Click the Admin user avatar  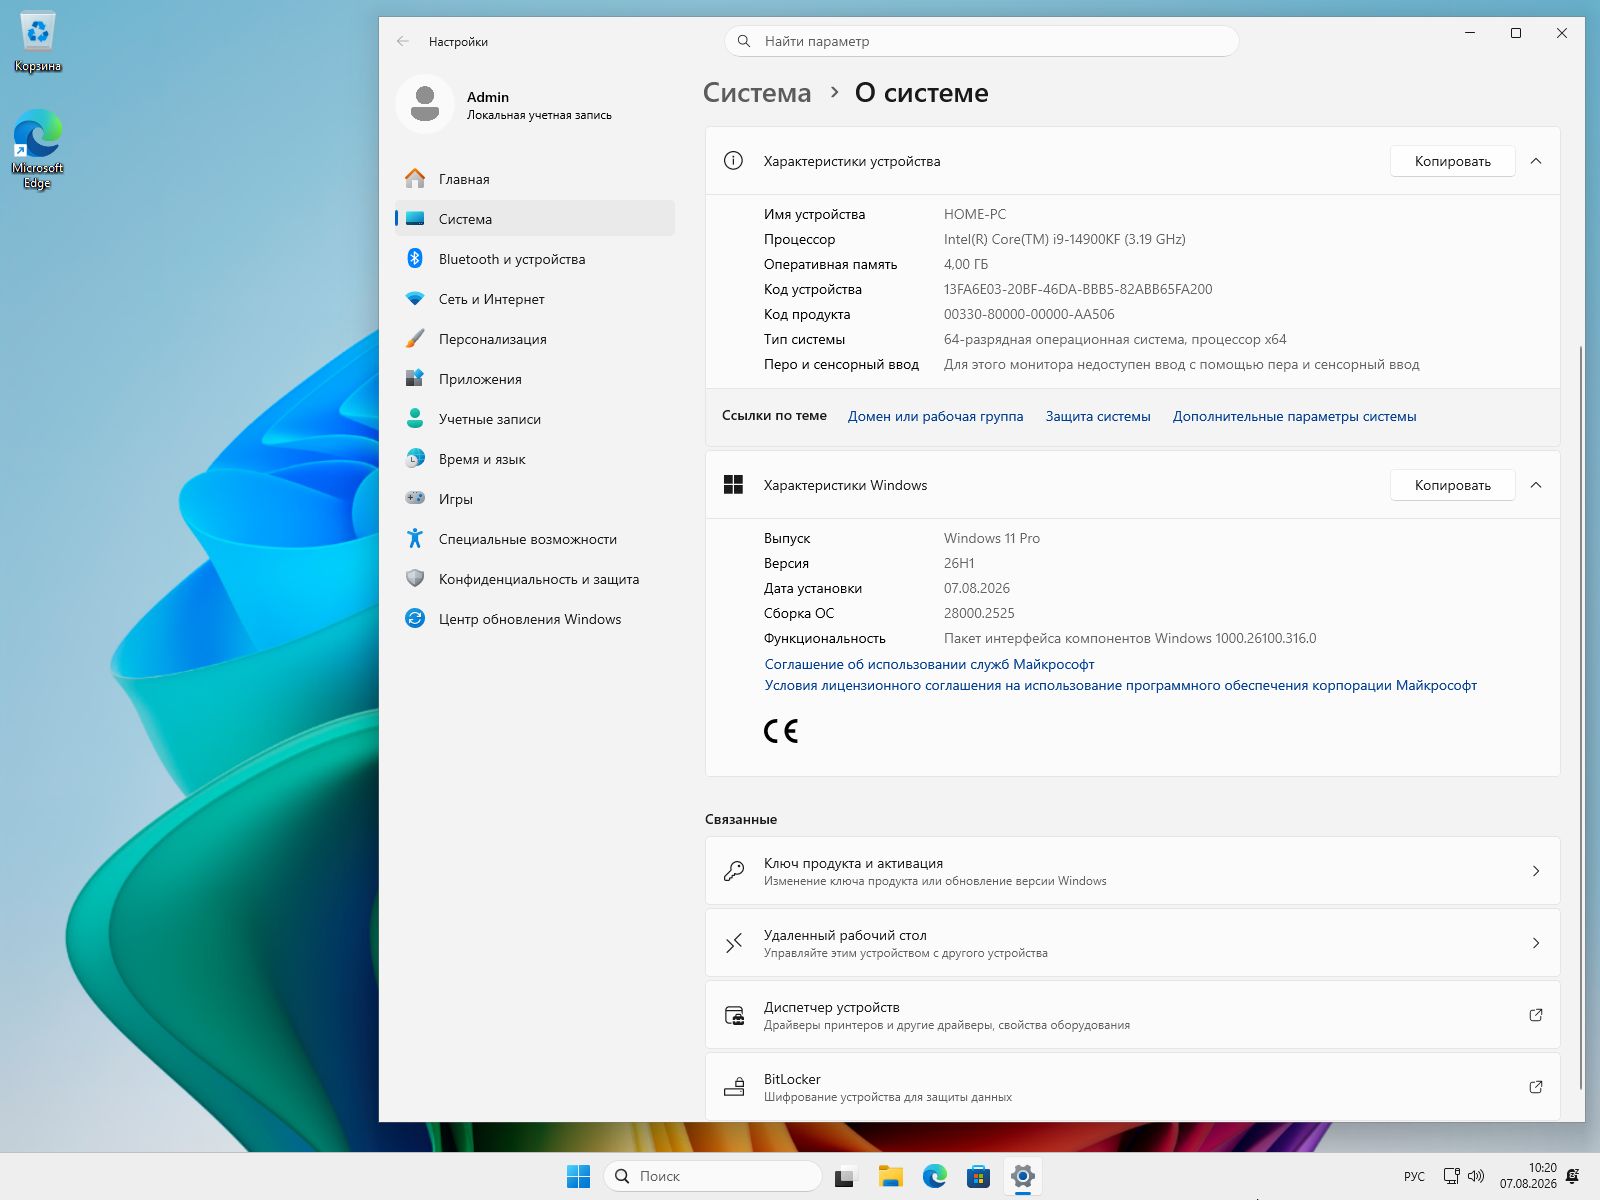pos(425,104)
